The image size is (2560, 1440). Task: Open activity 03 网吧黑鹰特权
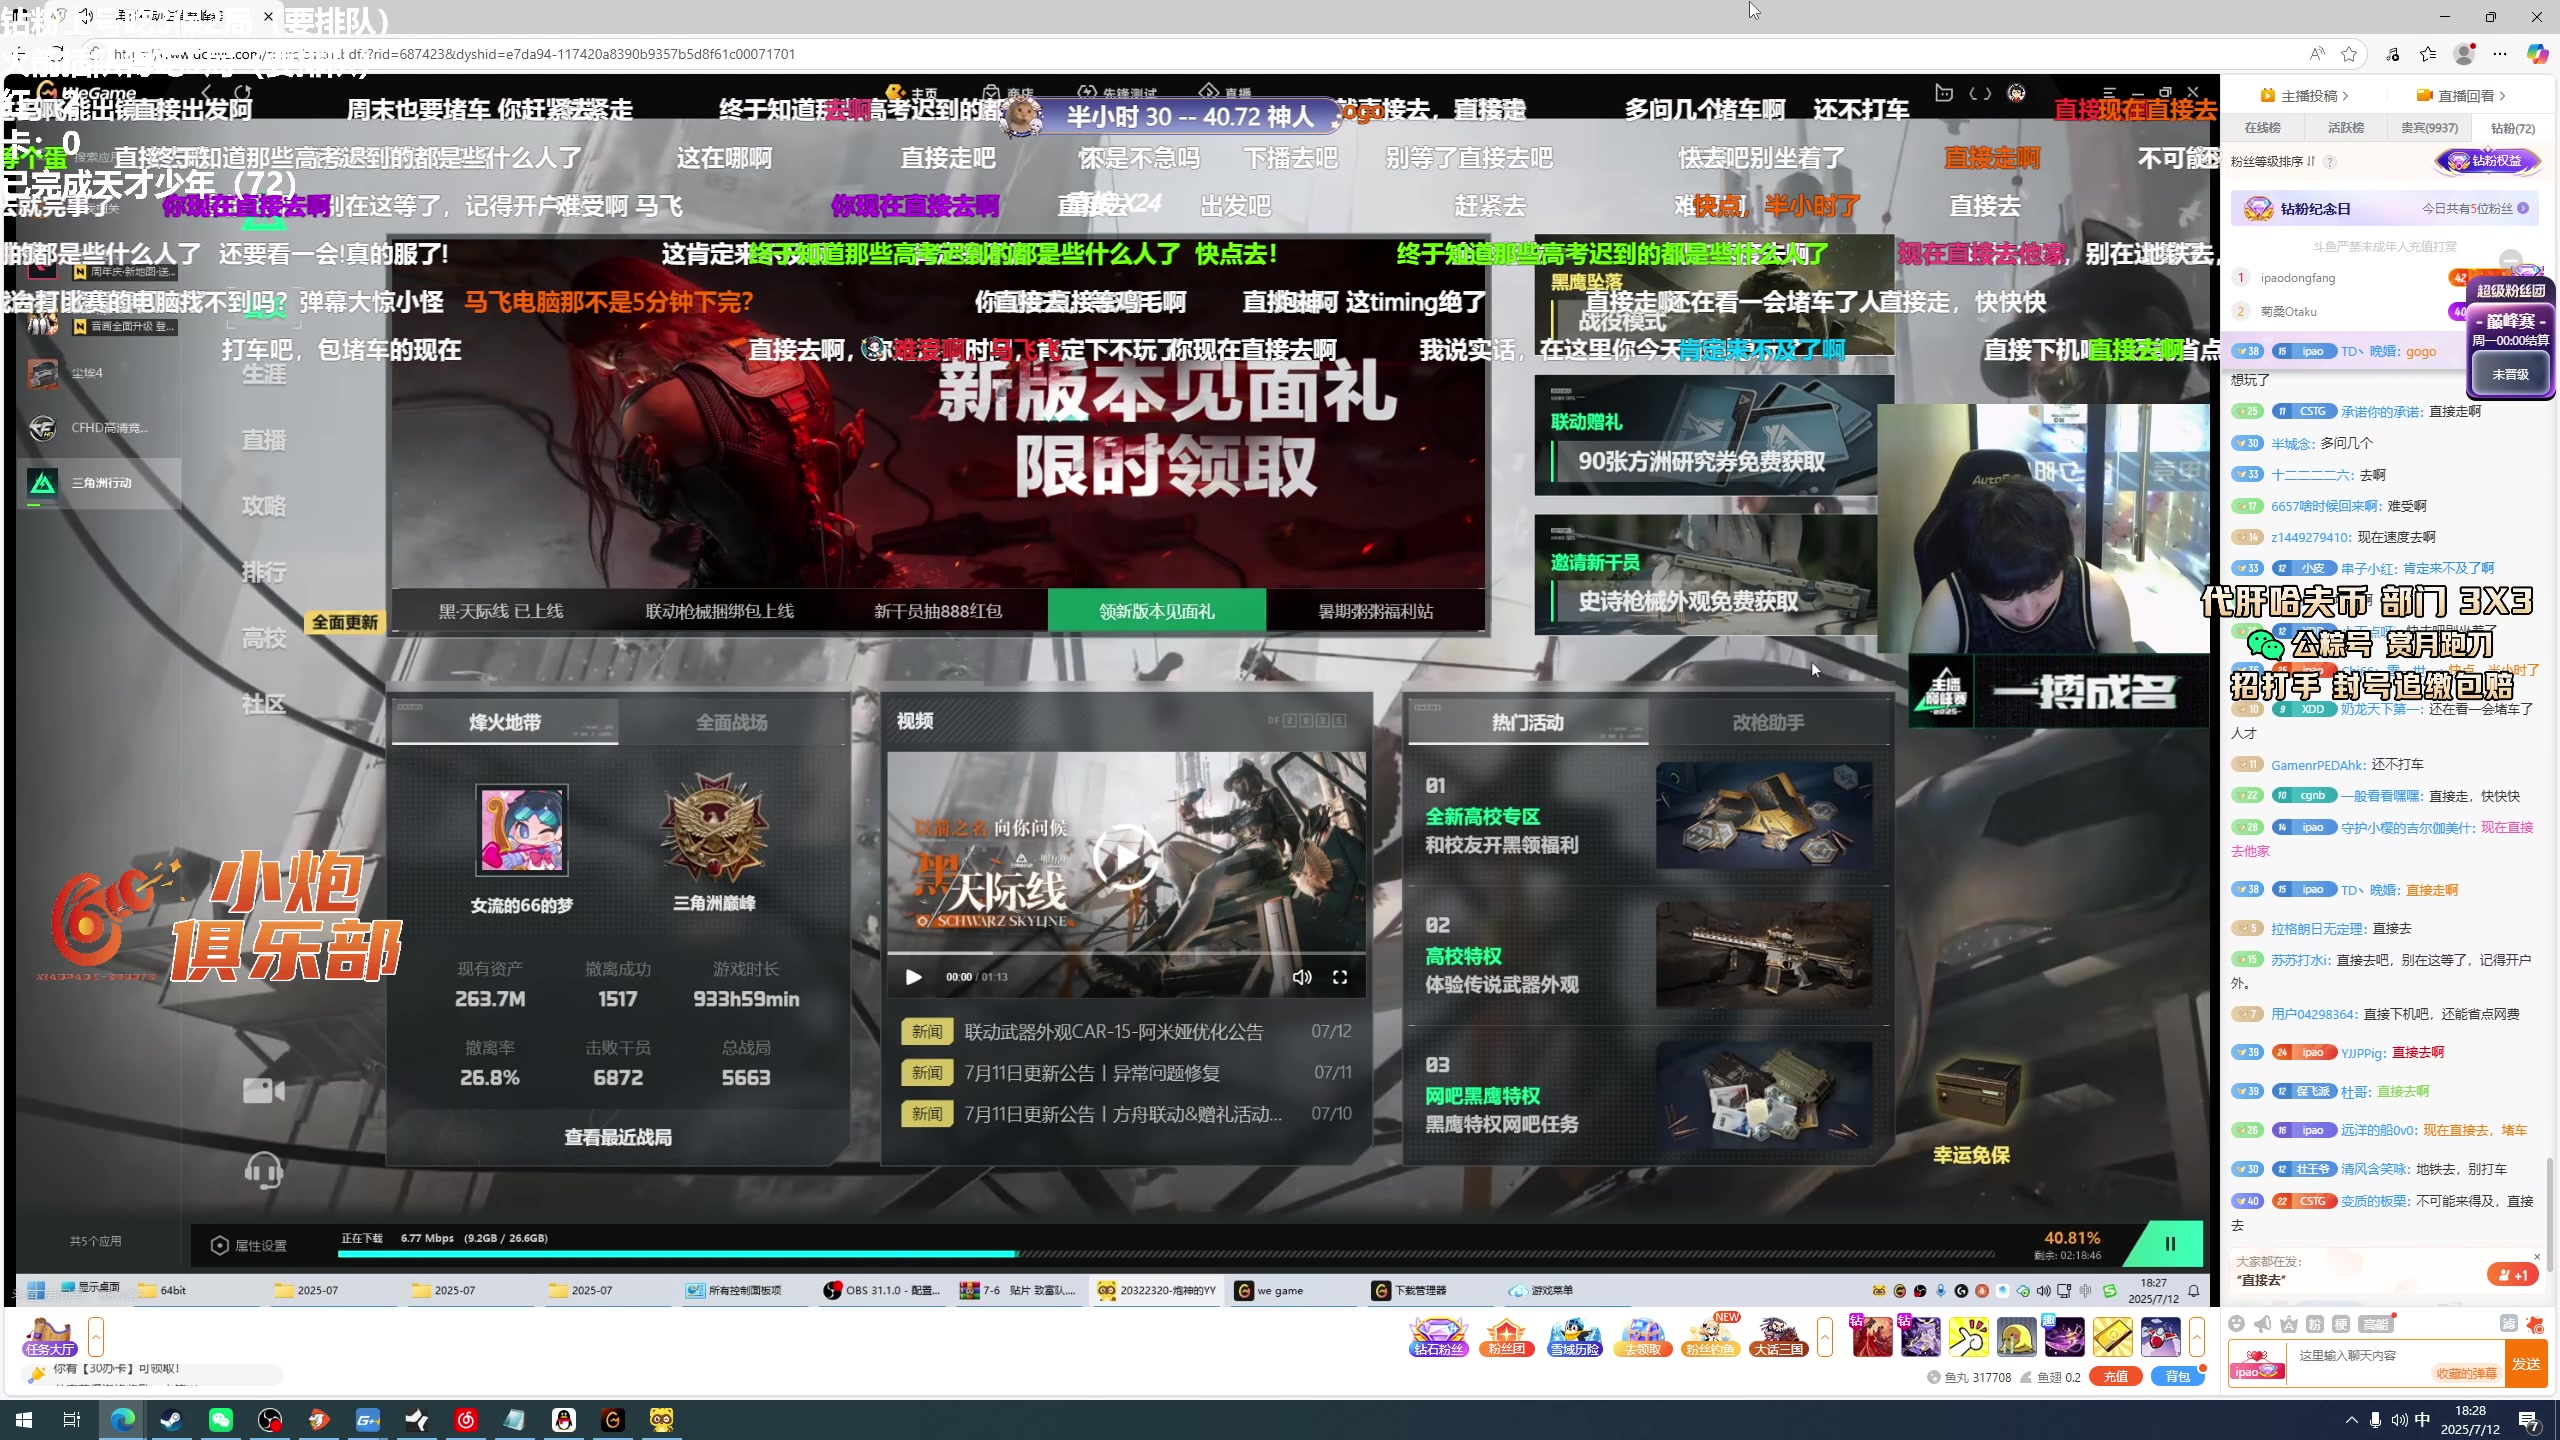1648,1096
